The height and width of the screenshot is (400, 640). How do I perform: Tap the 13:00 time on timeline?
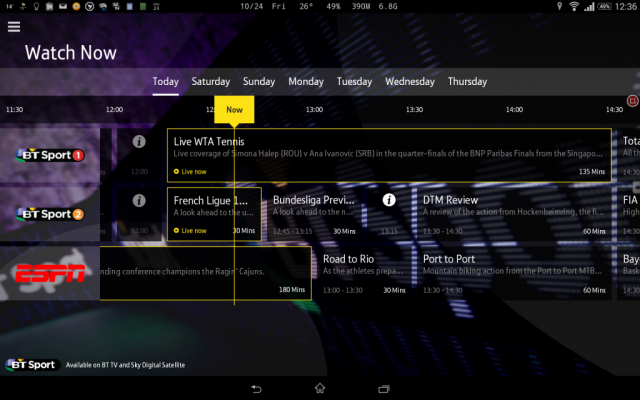(314, 109)
